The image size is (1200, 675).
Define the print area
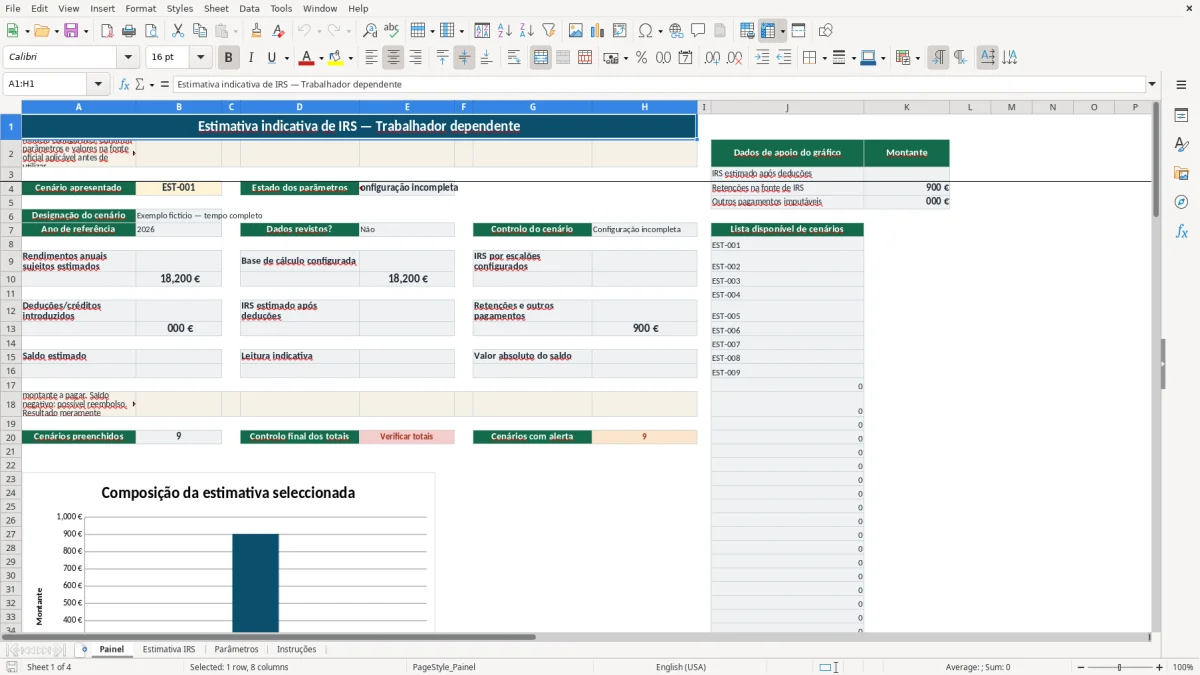click(747, 31)
